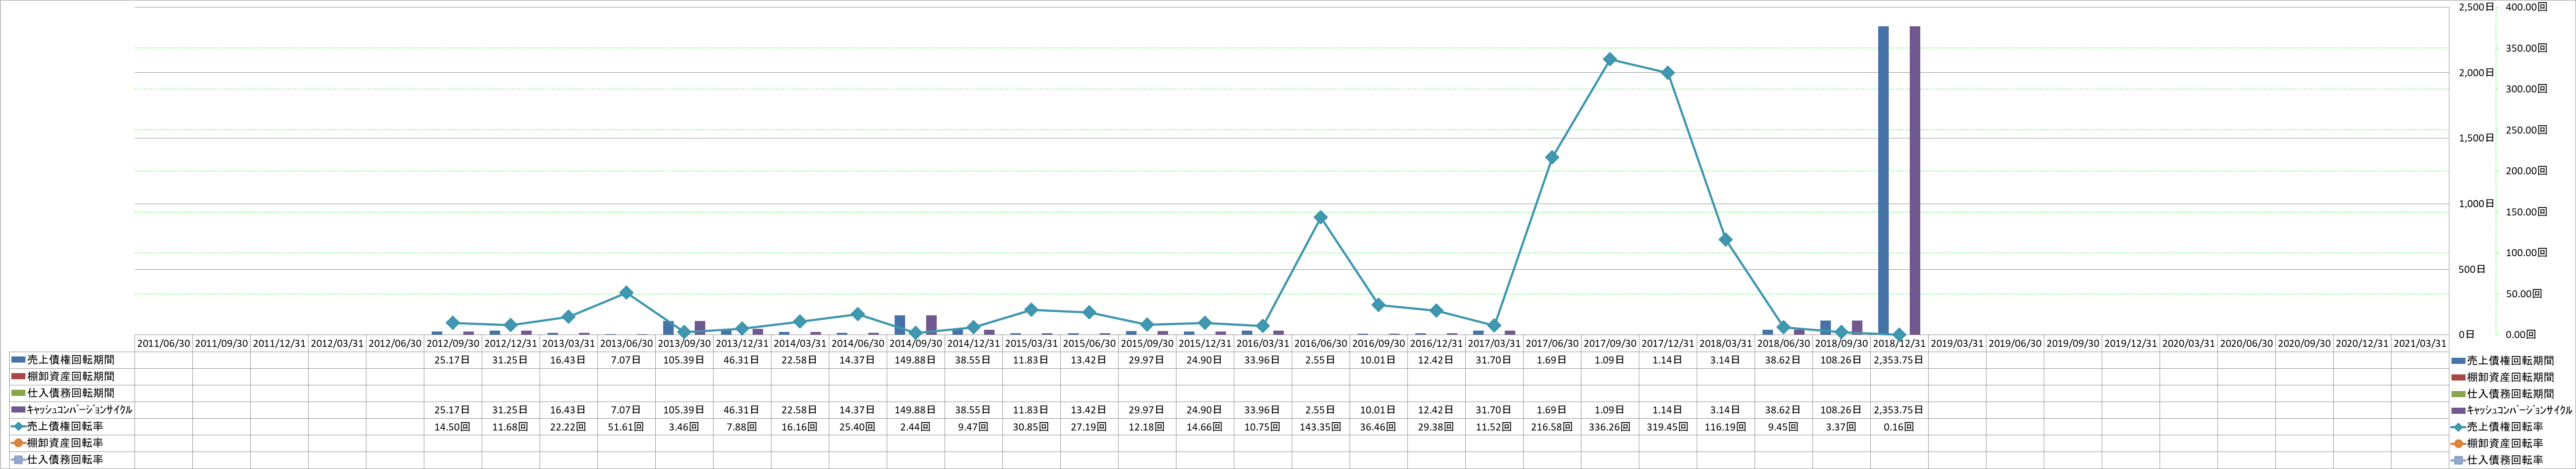Select 2,353.75日 cell in キャッシュコンバージョンサイクル row

pyautogui.click(x=1899, y=410)
